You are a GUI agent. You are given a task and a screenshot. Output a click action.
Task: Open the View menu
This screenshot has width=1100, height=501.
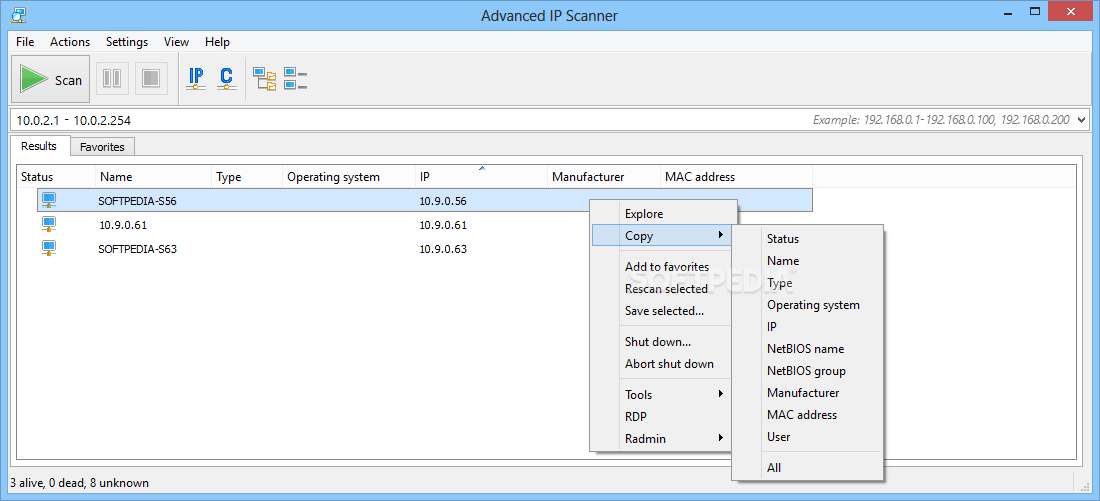[176, 42]
